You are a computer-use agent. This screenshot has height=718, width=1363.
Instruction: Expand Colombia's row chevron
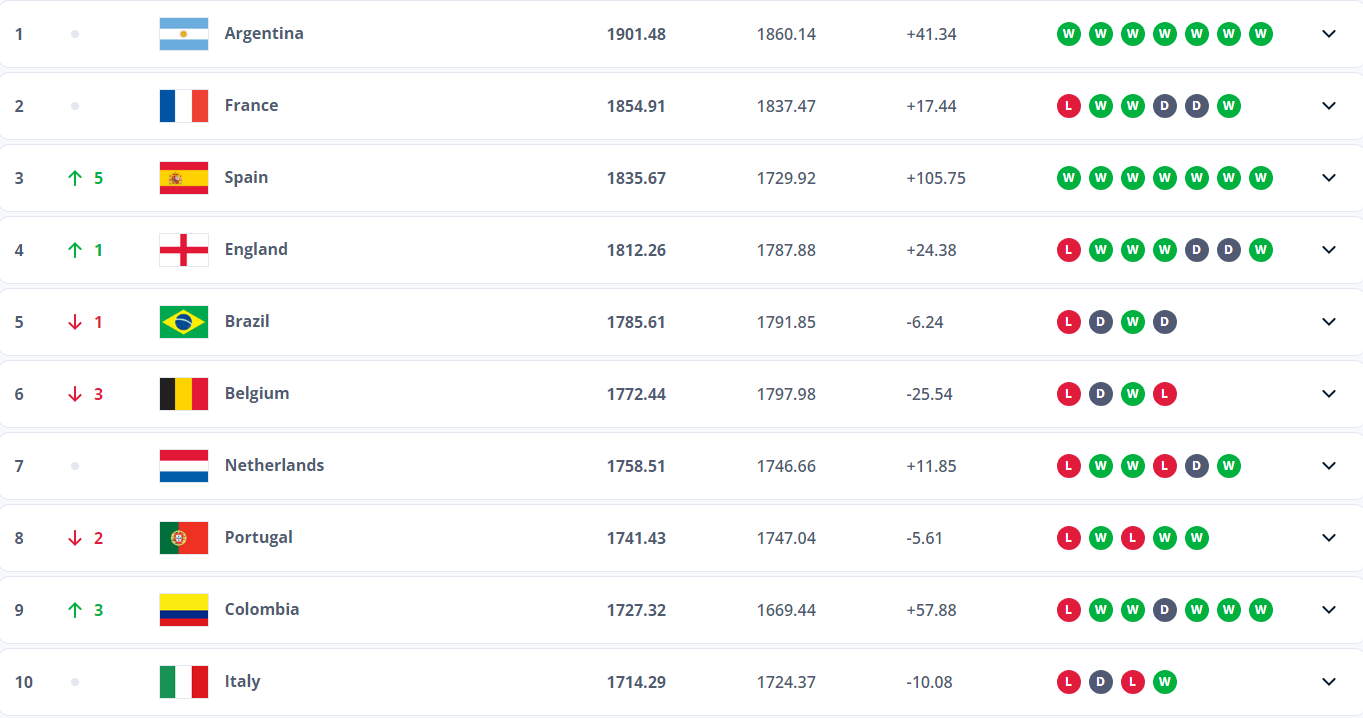pyautogui.click(x=1329, y=610)
